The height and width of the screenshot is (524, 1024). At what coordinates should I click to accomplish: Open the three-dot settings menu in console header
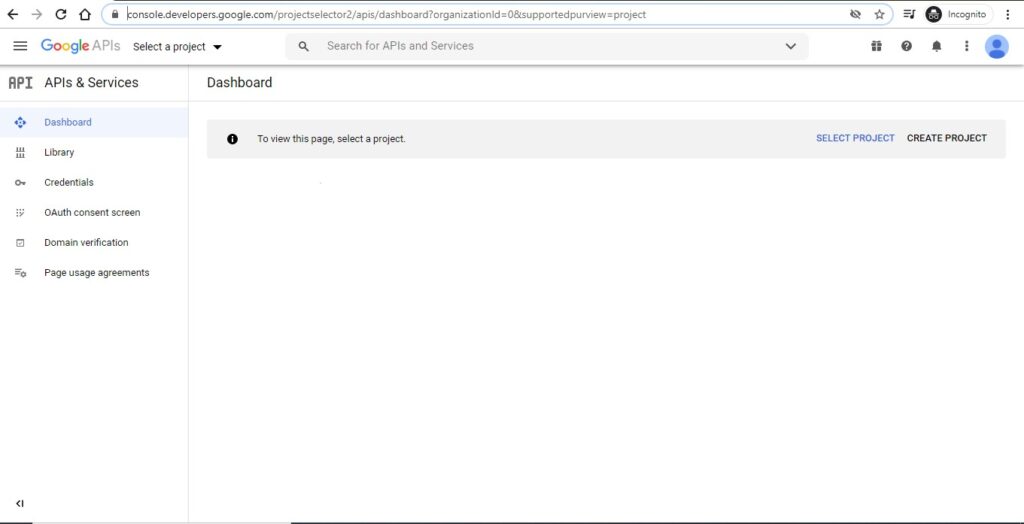(967, 46)
